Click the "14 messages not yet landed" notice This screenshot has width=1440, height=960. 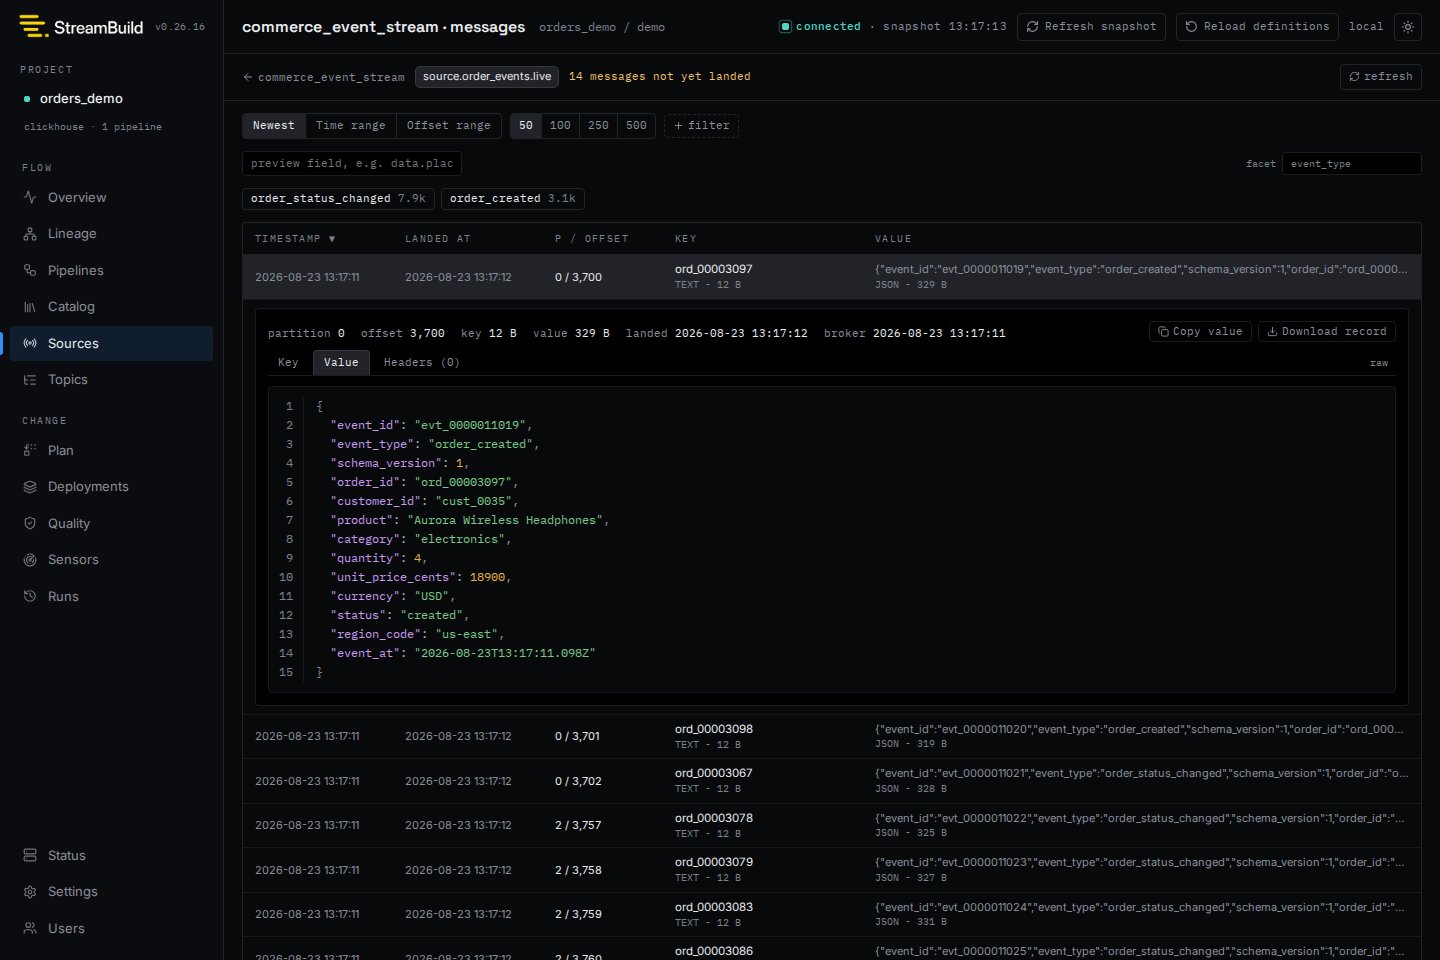(x=660, y=77)
